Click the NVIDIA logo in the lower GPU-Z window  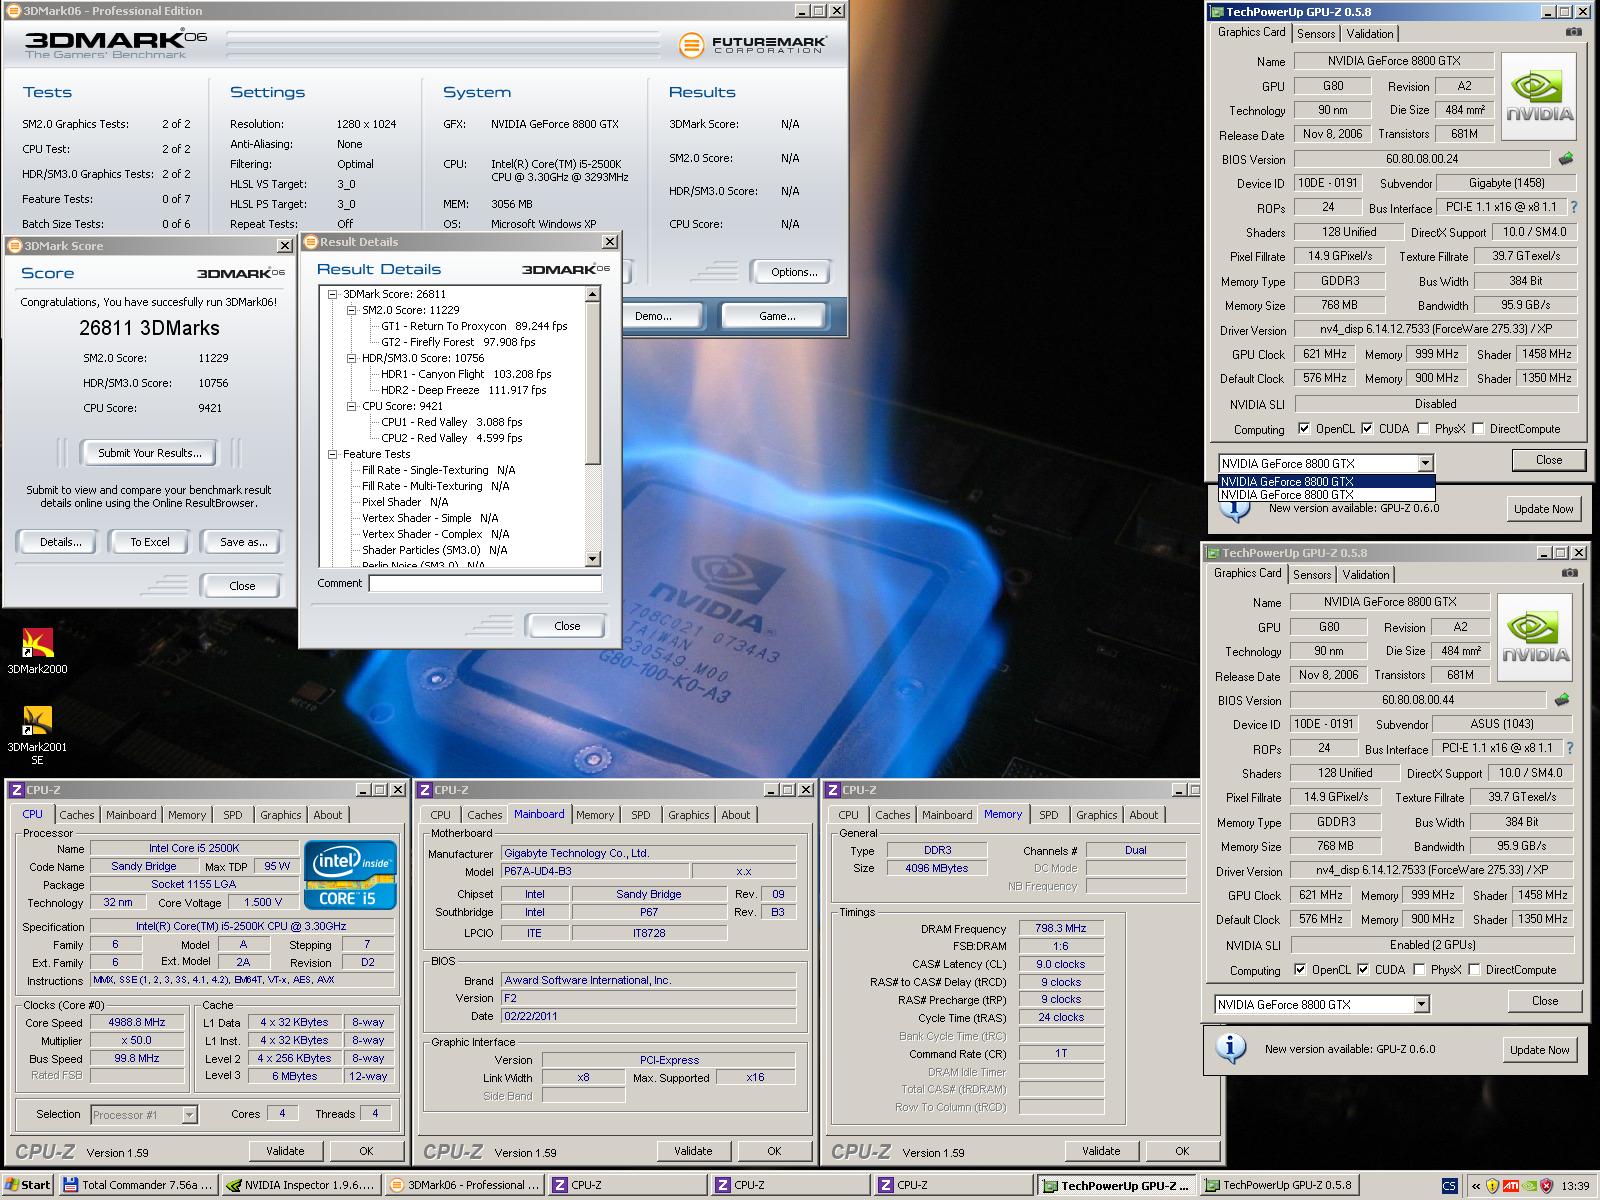1535,637
